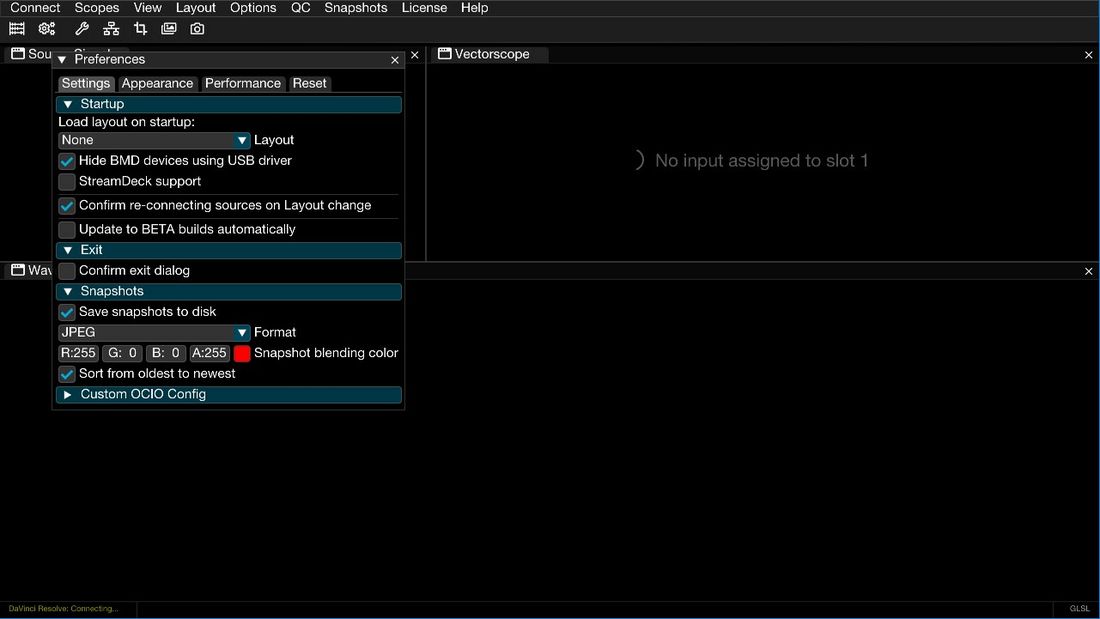Click the image gallery toolbar icon
1100x619 pixels.
[169, 29]
